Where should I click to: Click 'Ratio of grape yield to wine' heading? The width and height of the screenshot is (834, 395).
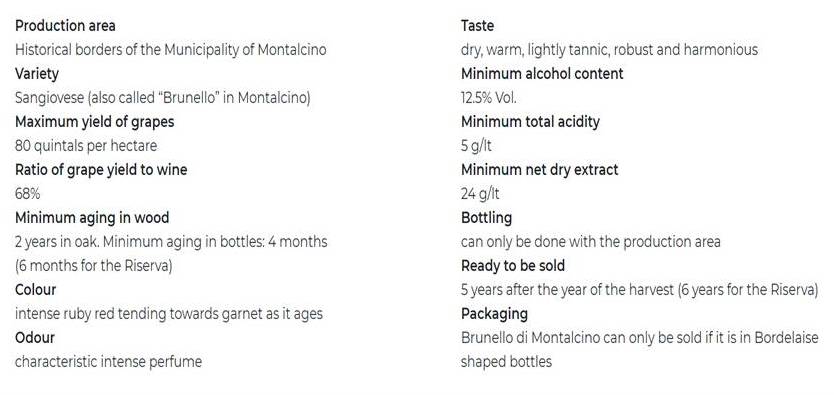pyautogui.click(x=101, y=170)
